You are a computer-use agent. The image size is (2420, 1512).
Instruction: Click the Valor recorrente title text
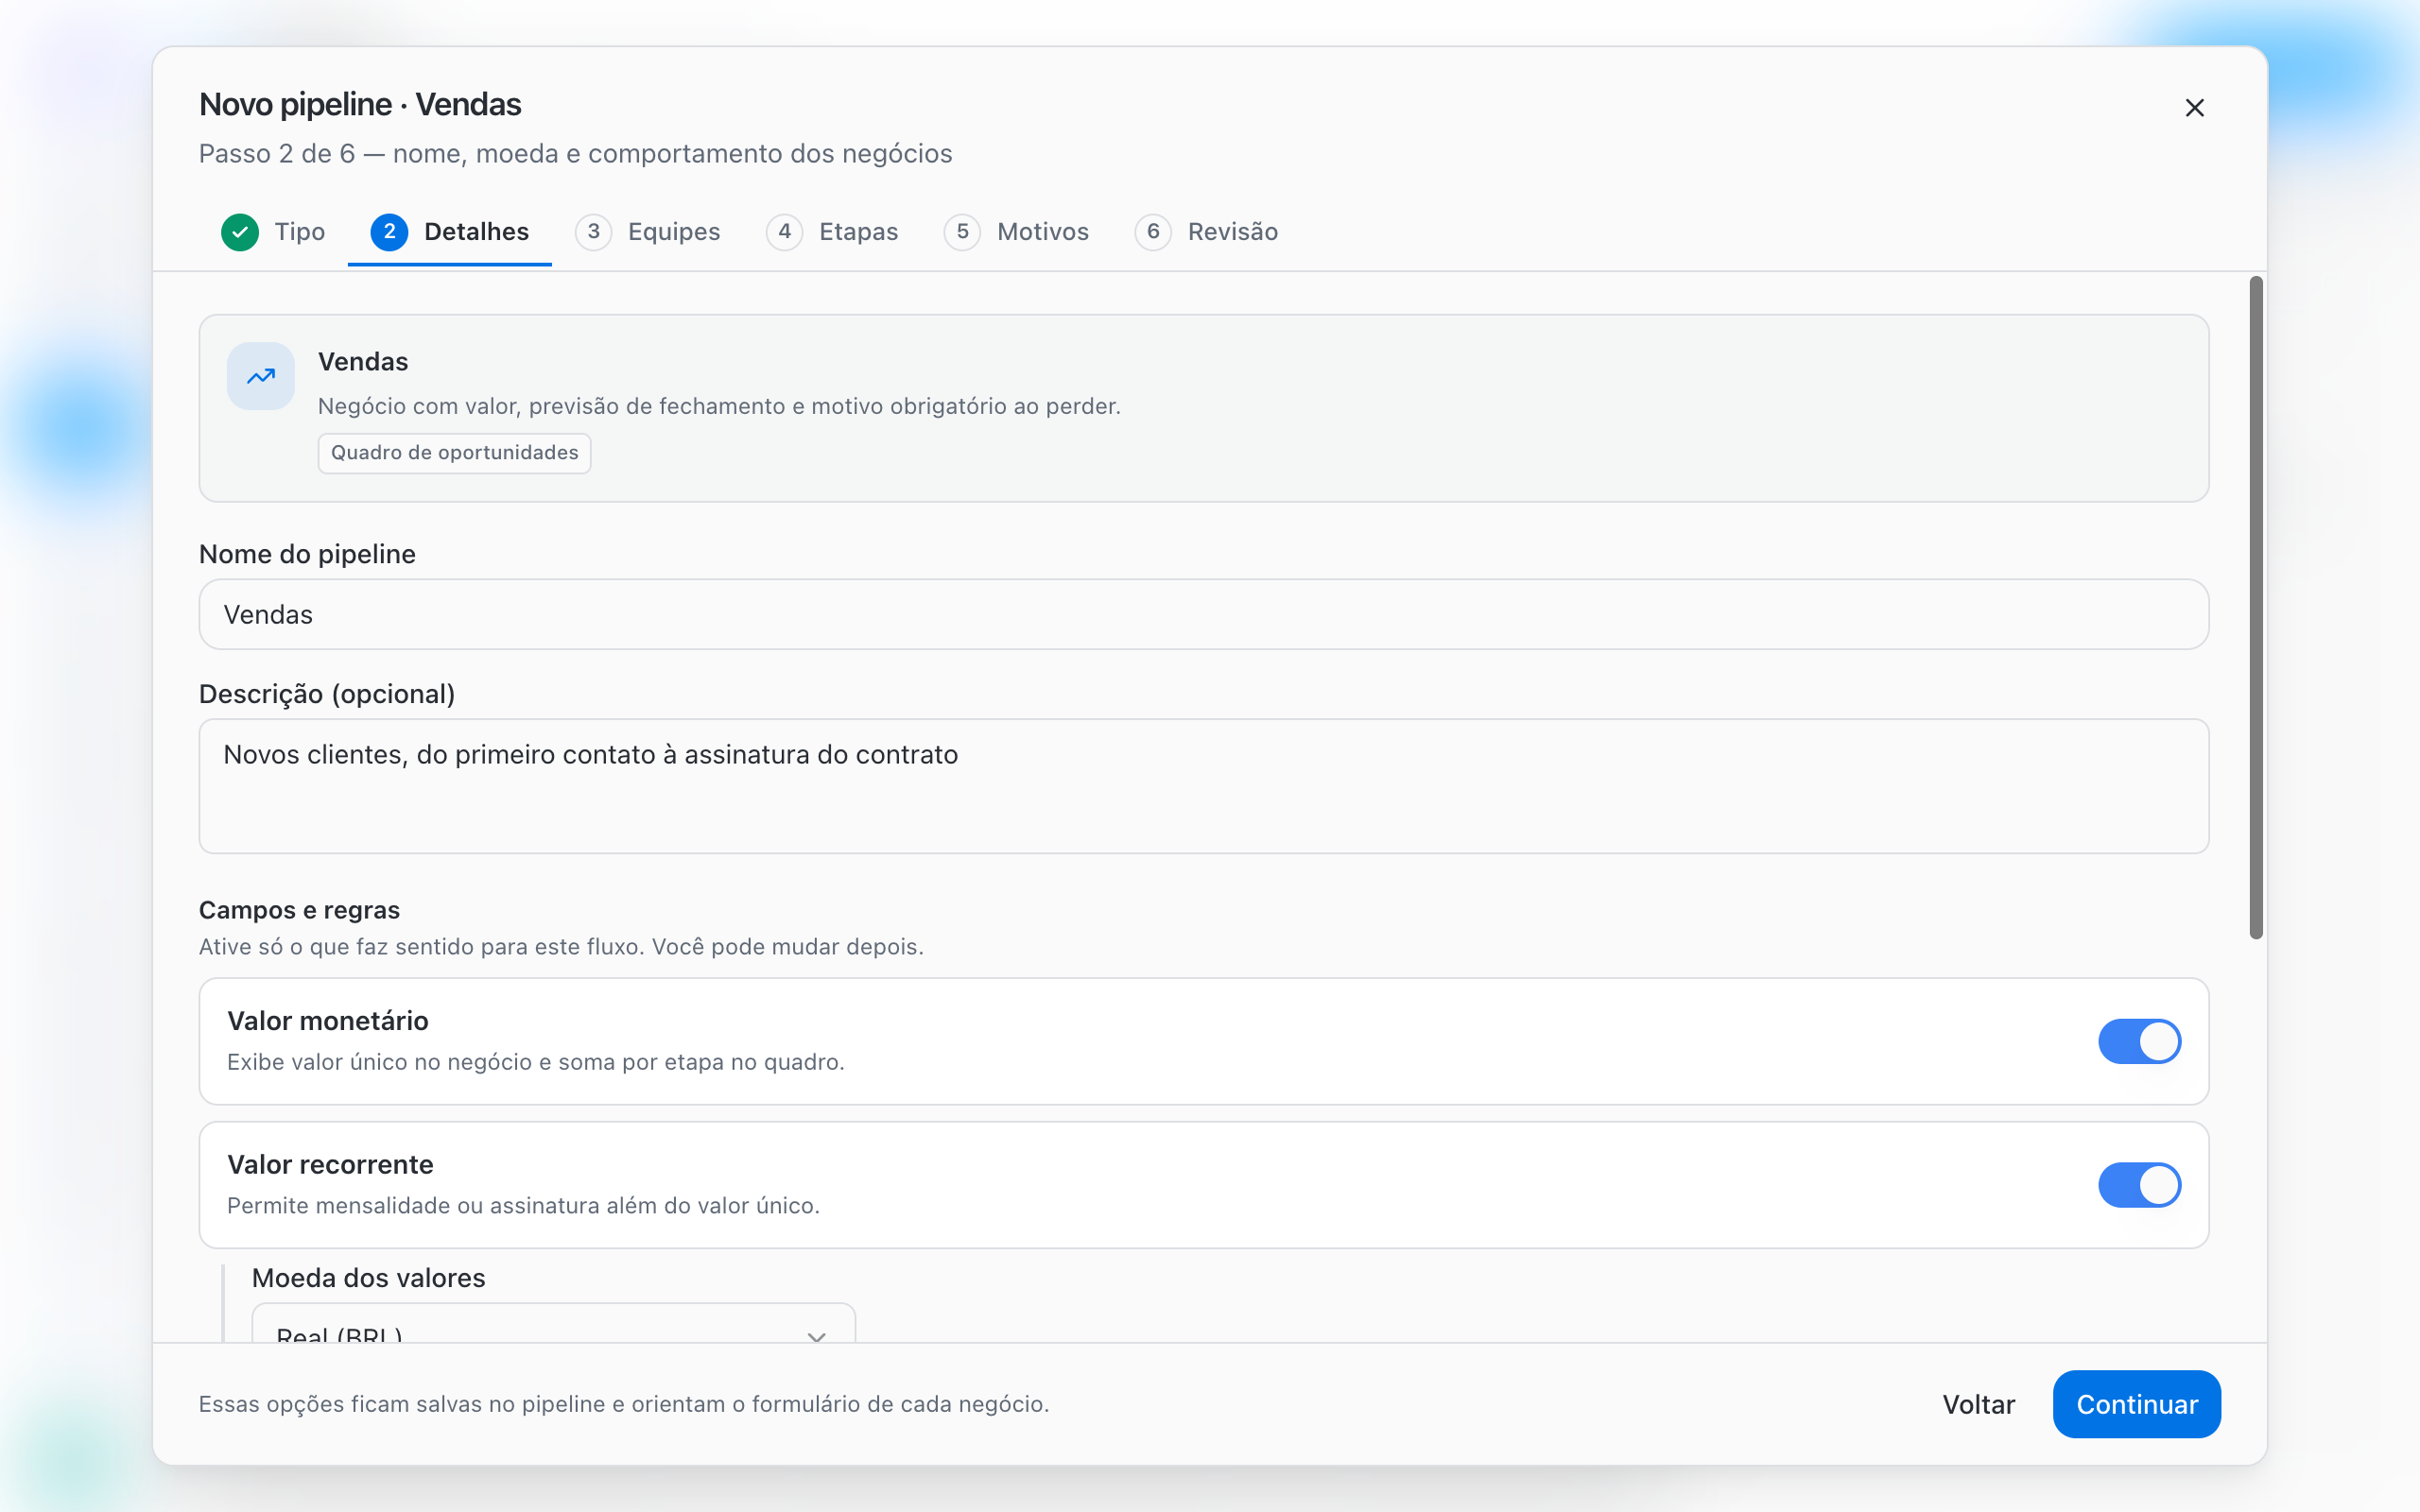[330, 1165]
